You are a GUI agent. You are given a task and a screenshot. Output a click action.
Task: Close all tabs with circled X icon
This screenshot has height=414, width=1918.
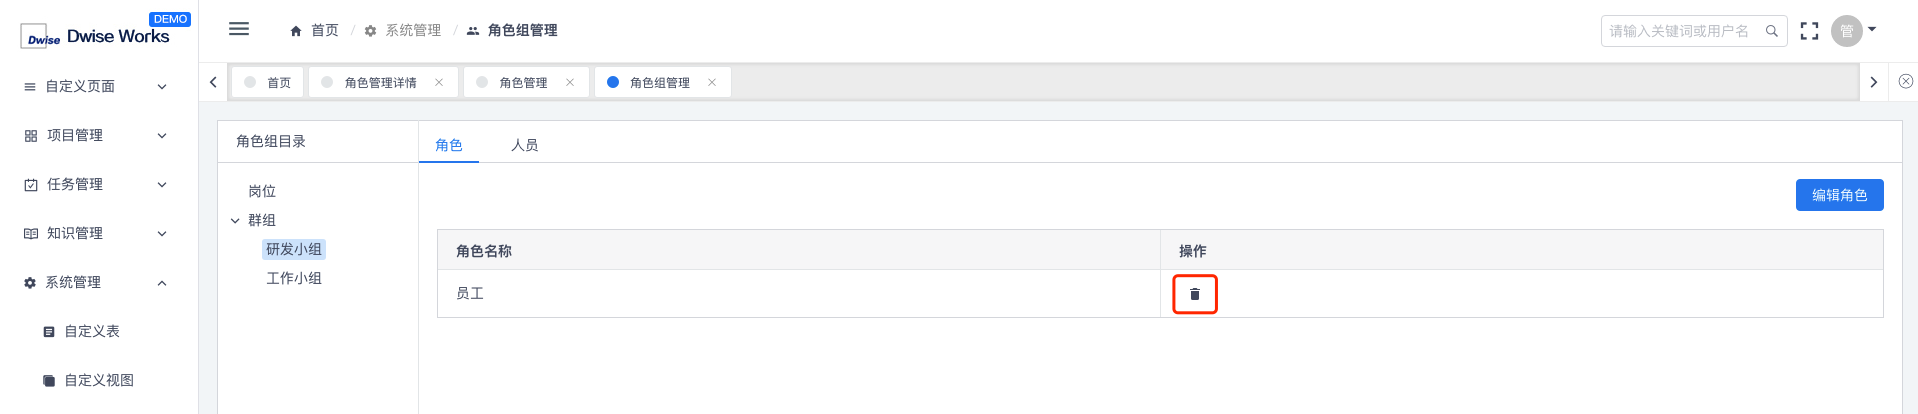1906,82
